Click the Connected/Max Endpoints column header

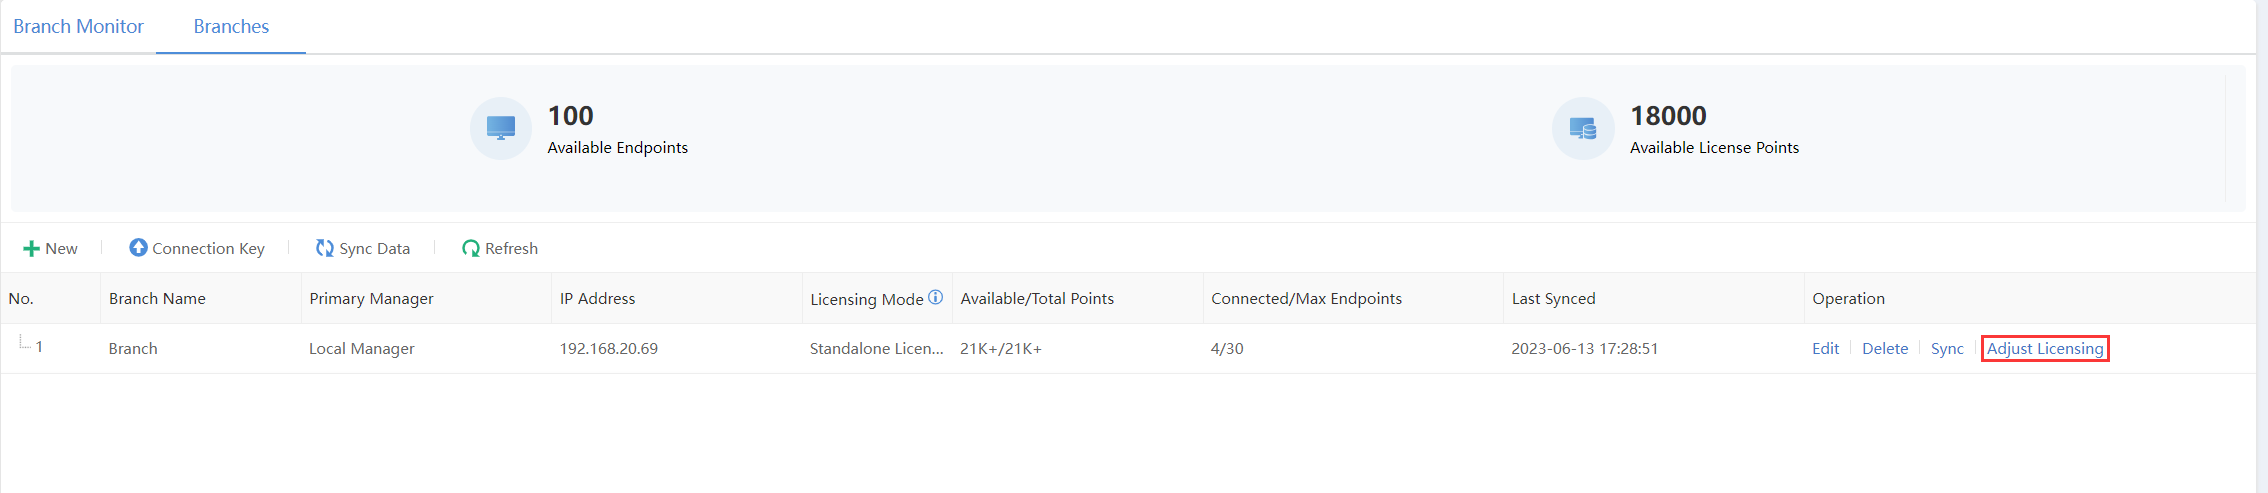tap(1306, 299)
